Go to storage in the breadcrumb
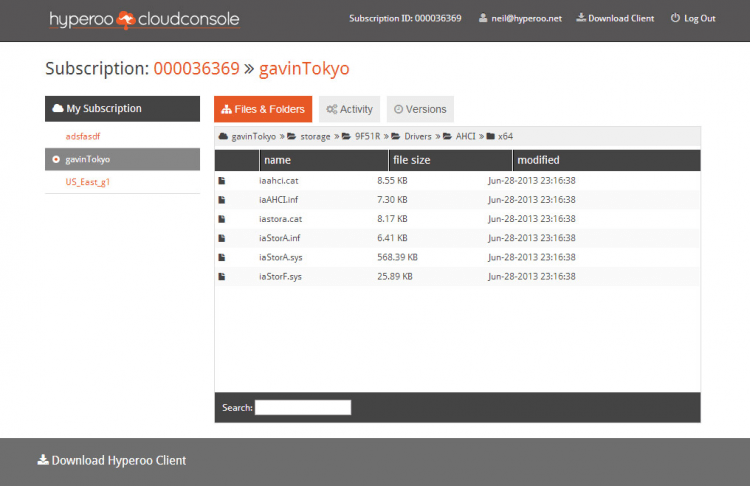Image resolution: width=750 pixels, height=486 pixels. pos(315,136)
